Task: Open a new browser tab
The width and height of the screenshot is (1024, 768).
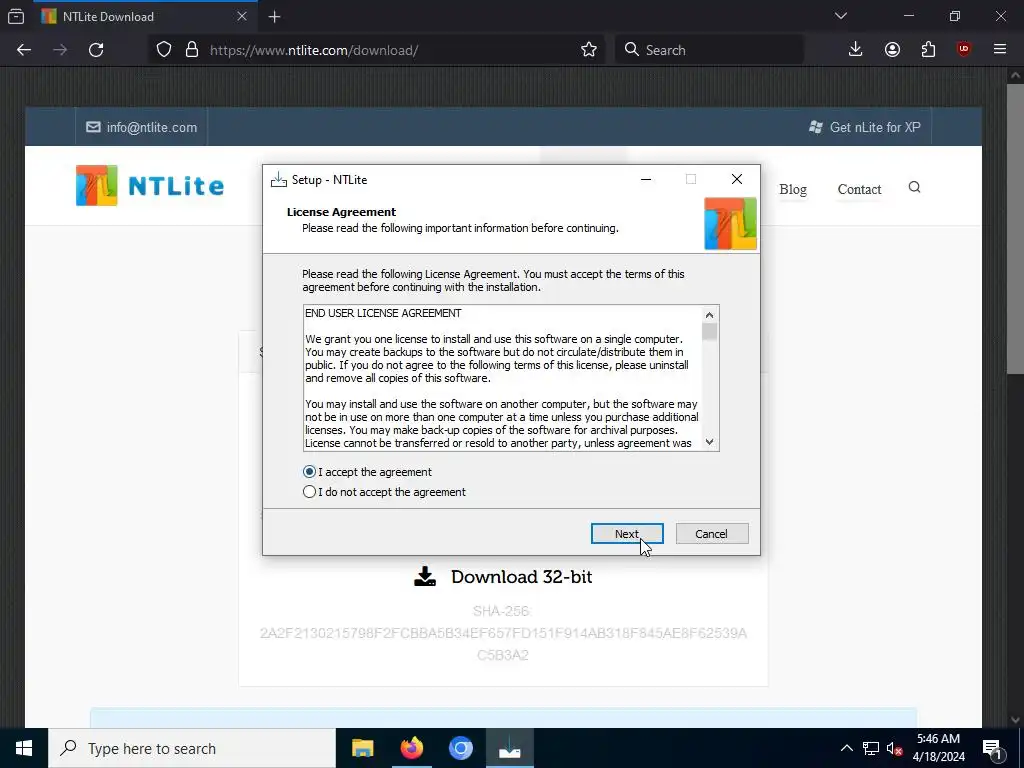Action: click(x=274, y=17)
